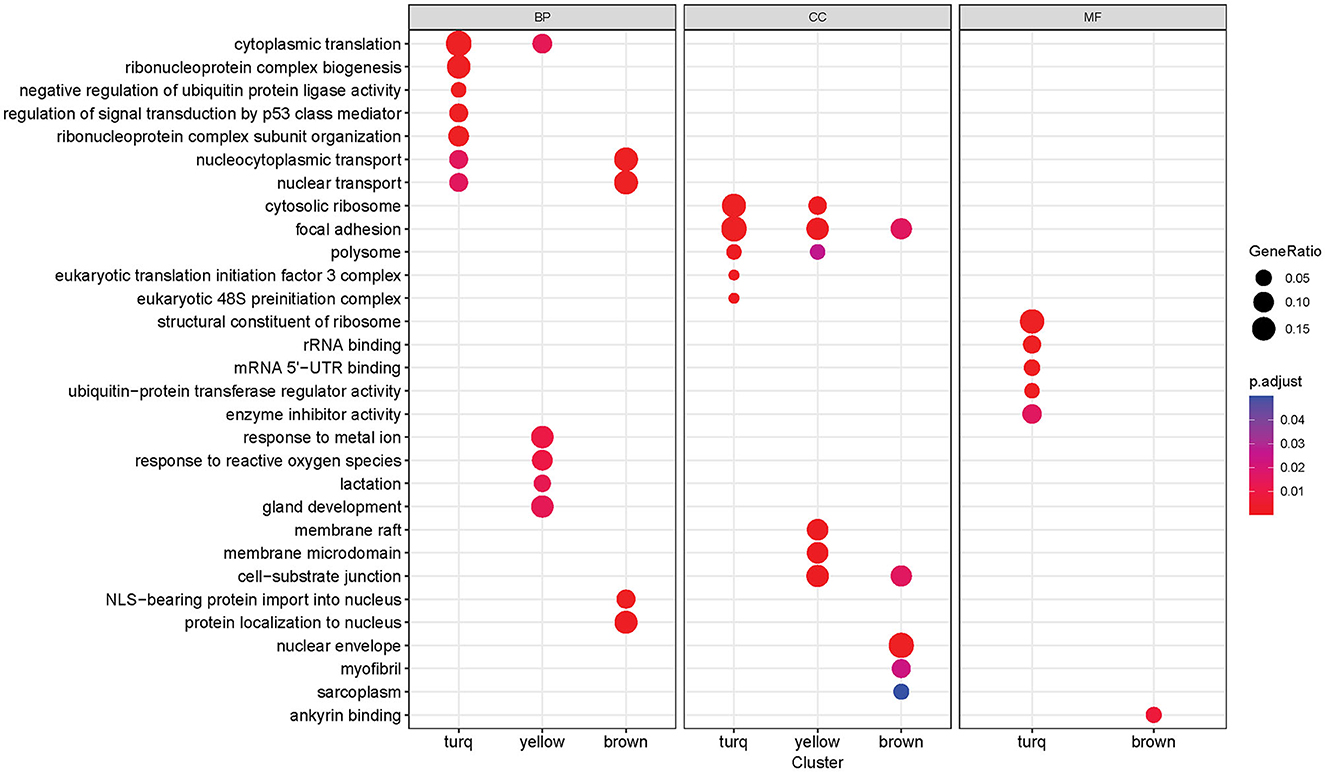Click the 'rRNA binding' label
Image resolution: width=1325 pixels, height=772 pixels.
click(x=354, y=345)
